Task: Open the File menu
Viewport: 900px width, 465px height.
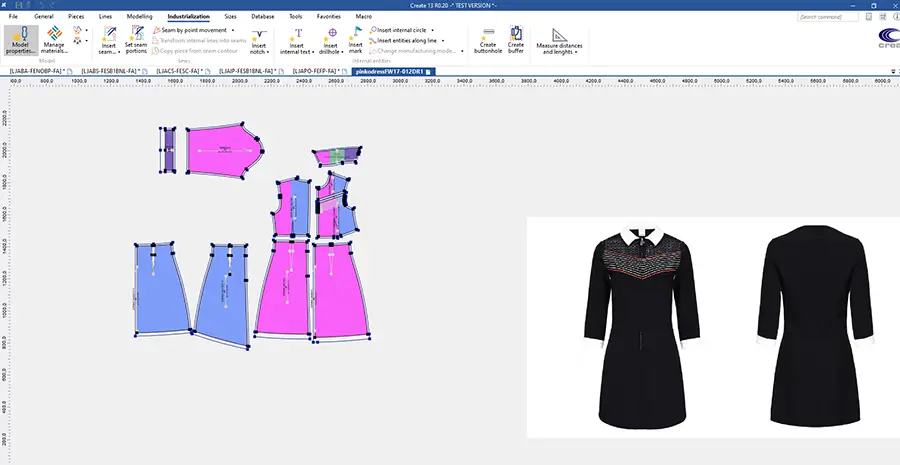Action: click(x=13, y=17)
